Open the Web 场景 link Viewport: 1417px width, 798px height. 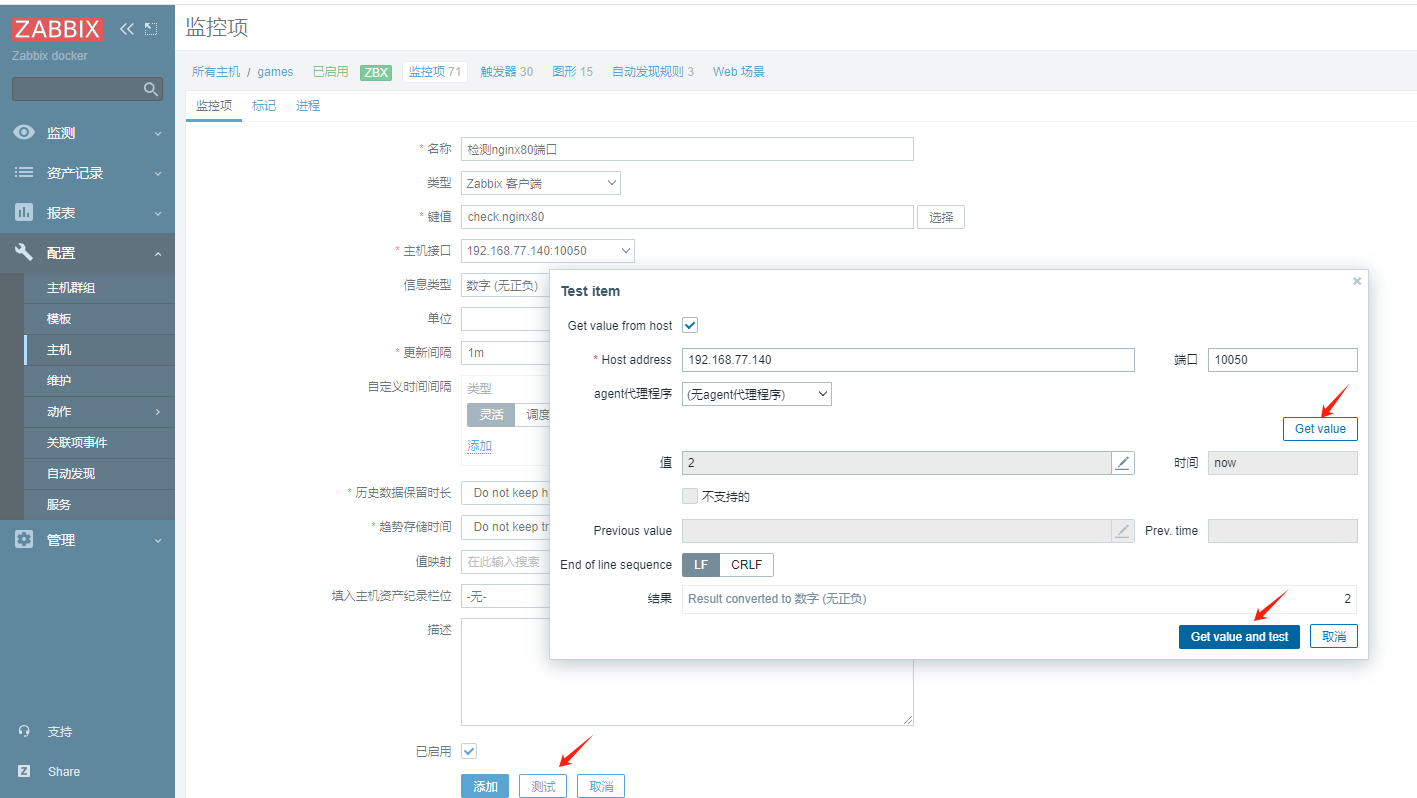coord(739,72)
